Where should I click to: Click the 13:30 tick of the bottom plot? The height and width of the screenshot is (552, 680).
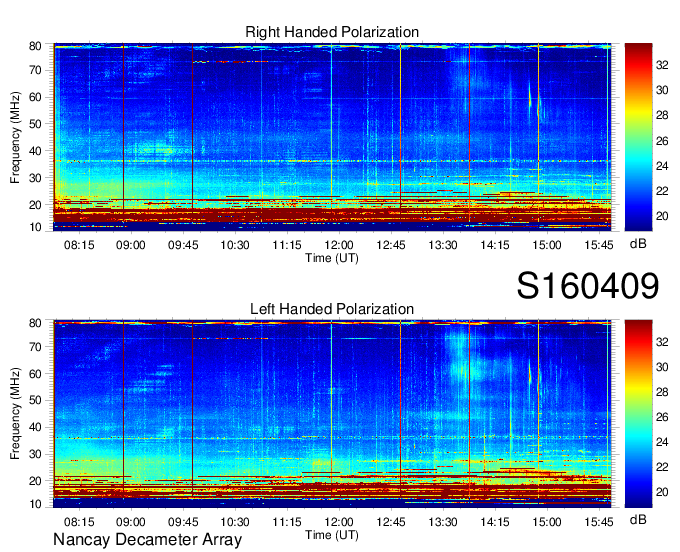[x=443, y=522]
